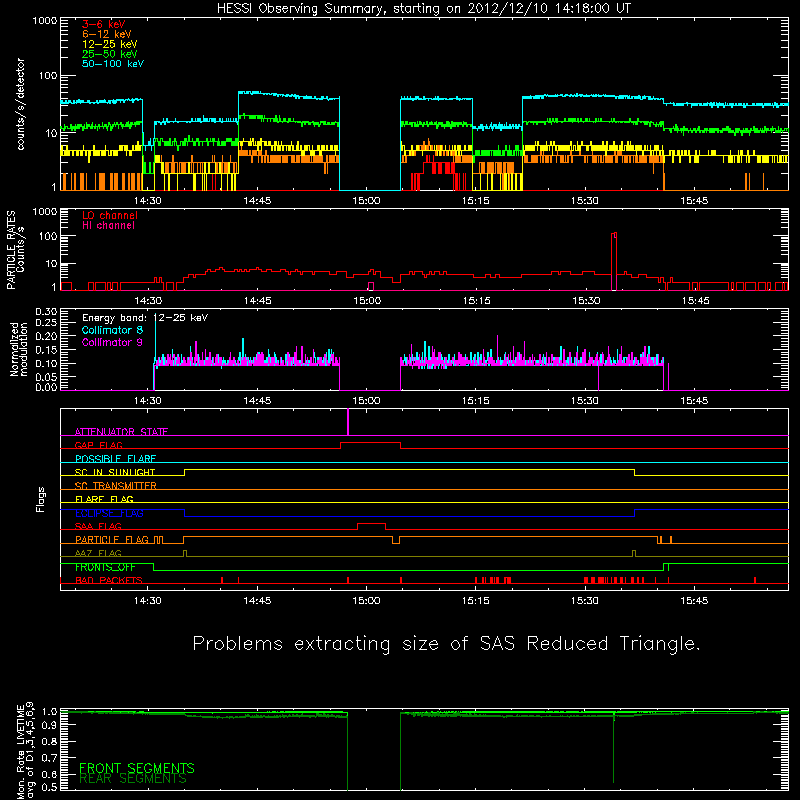
Task: Click the raised SAA_FLAG segment near 15:00
Action: point(371,524)
